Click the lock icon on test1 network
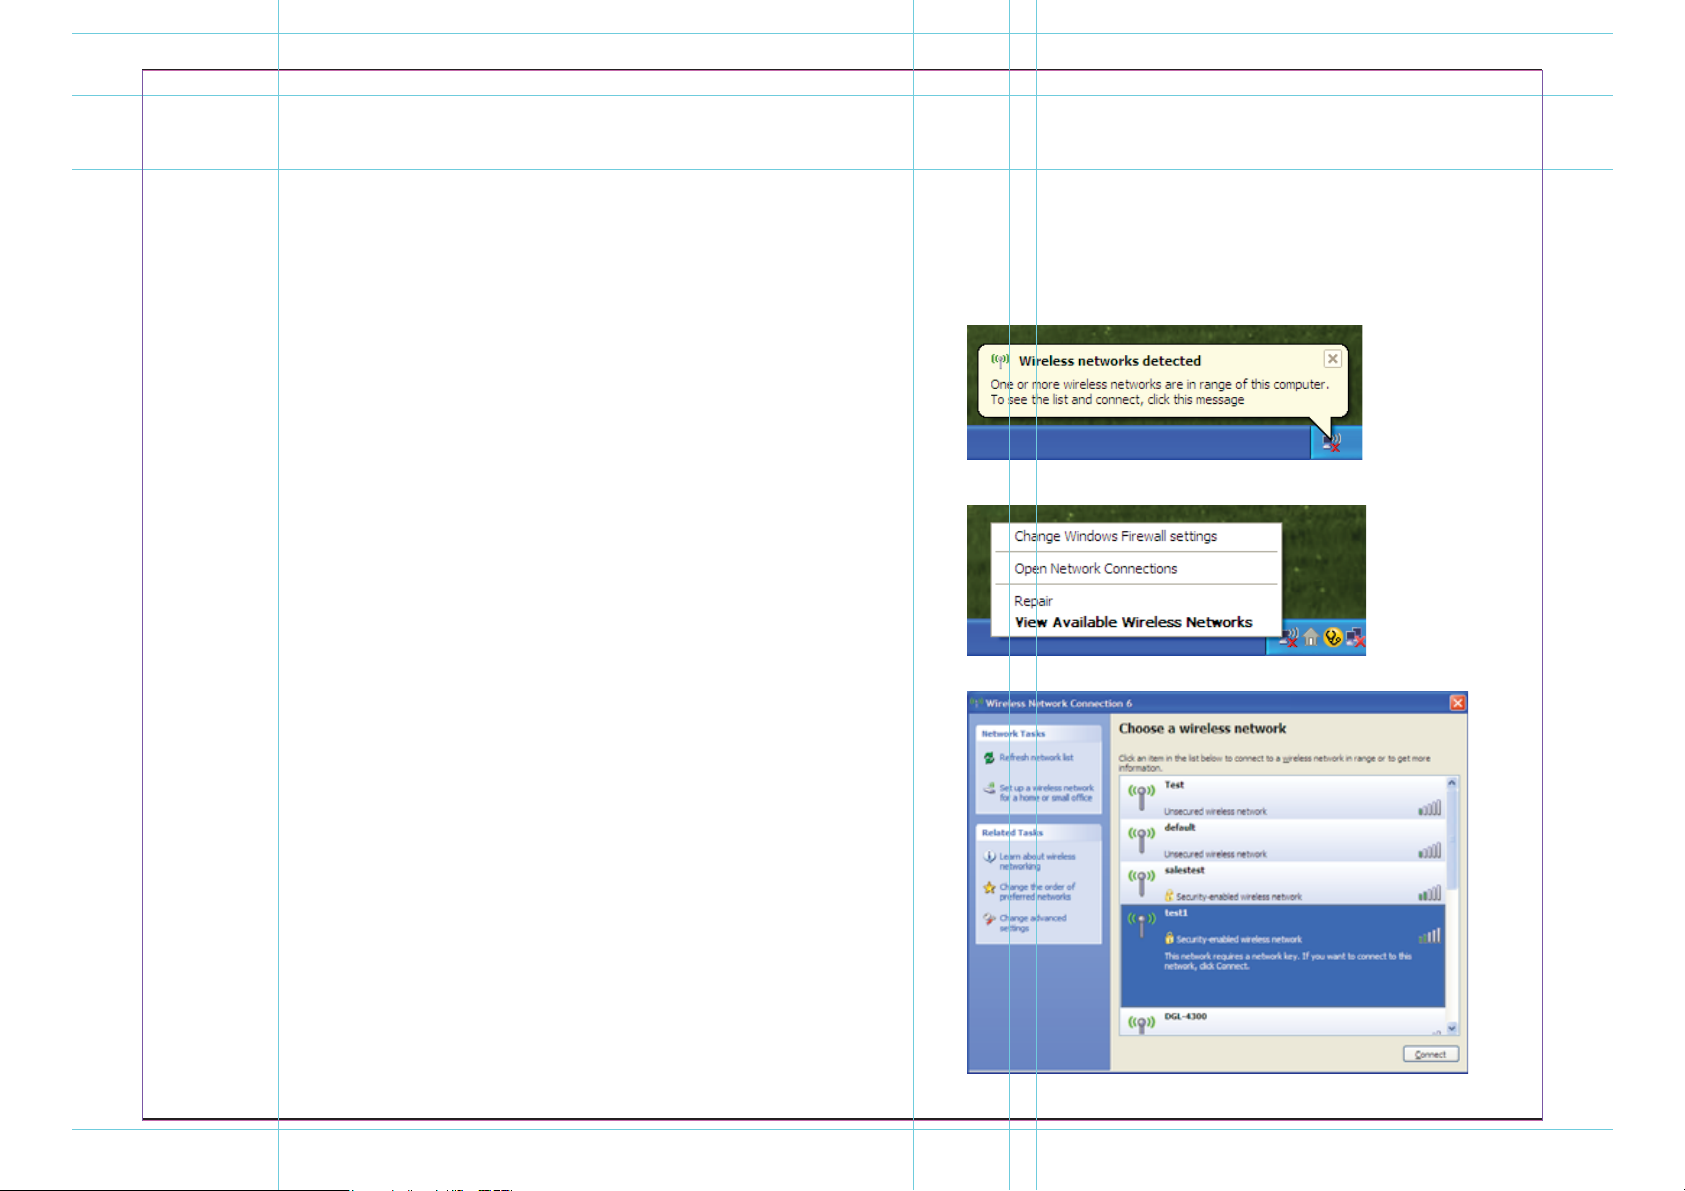 [x=1168, y=938]
